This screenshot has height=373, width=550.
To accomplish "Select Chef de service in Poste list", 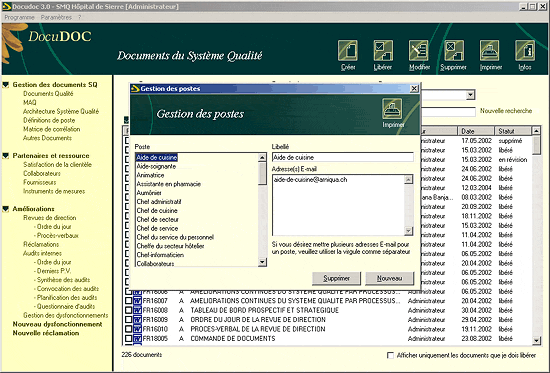I will pyautogui.click(x=157, y=228).
